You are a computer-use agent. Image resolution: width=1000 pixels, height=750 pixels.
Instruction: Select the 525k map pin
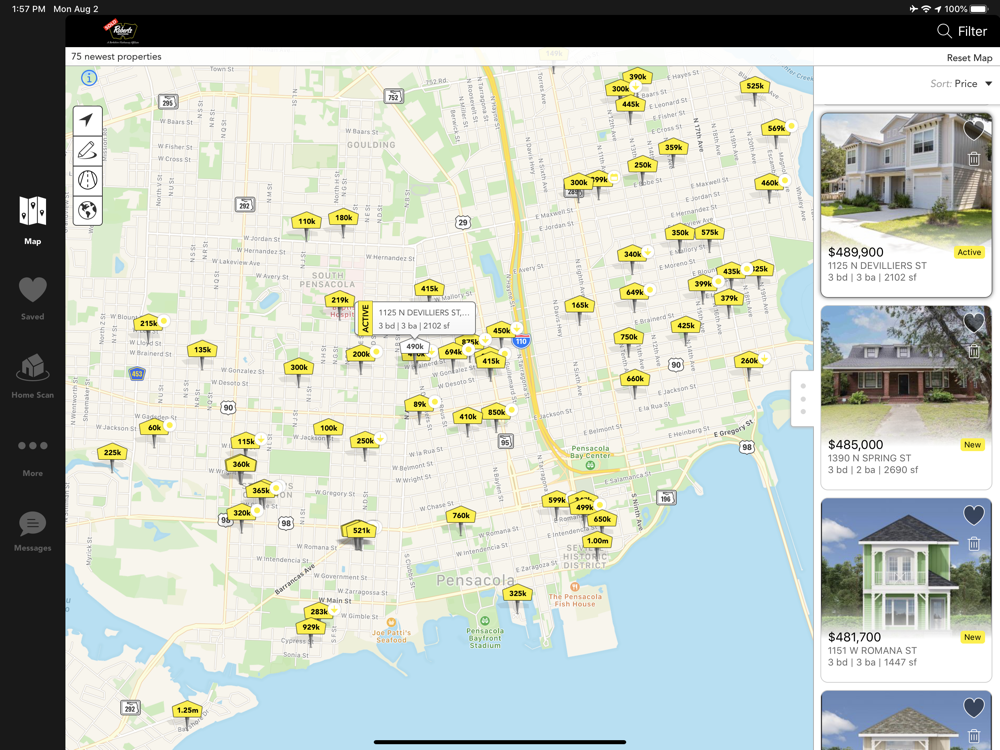tap(755, 85)
